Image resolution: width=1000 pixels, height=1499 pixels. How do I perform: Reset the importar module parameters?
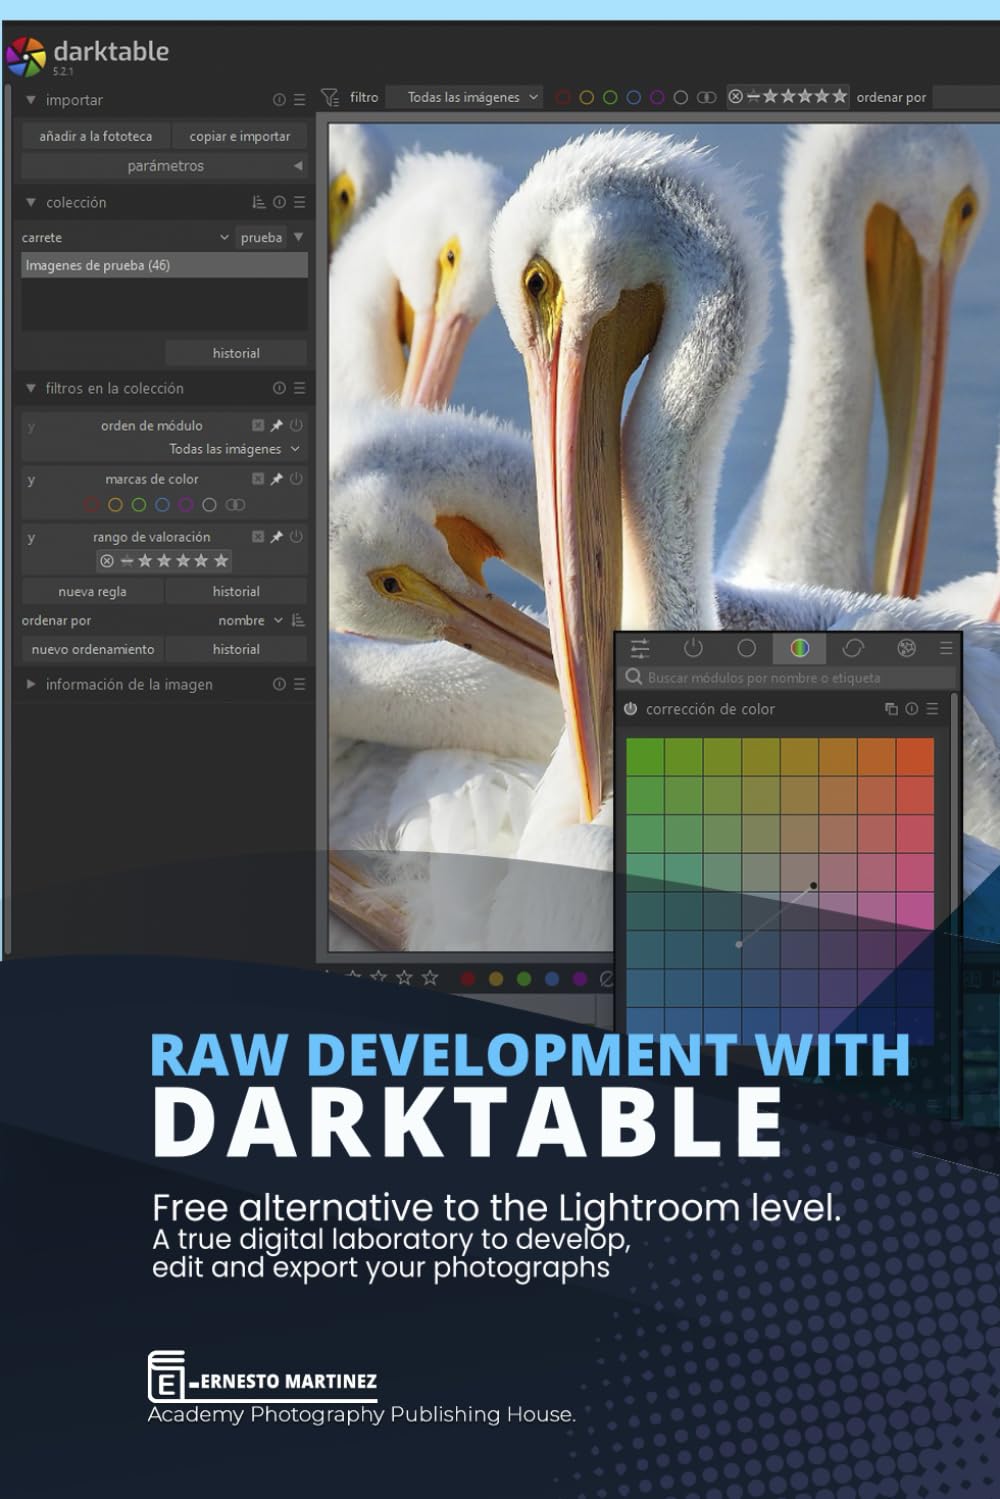pyautogui.click(x=279, y=100)
